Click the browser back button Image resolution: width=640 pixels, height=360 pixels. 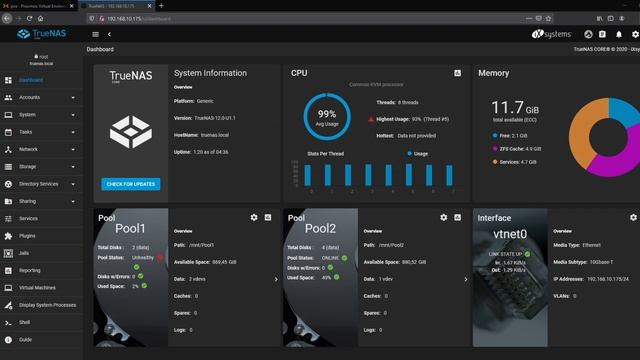[7, 18]
